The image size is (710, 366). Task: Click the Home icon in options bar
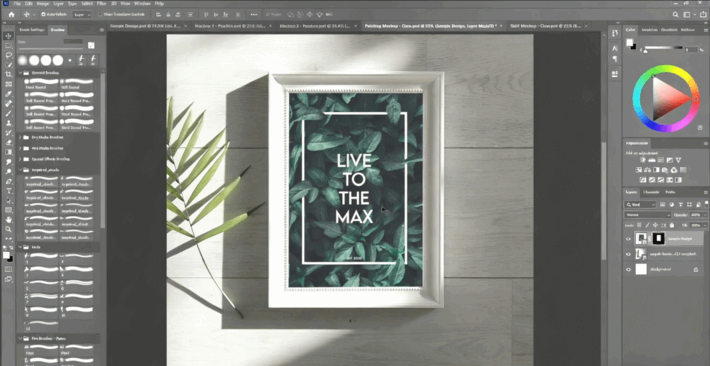click(11, 14)
